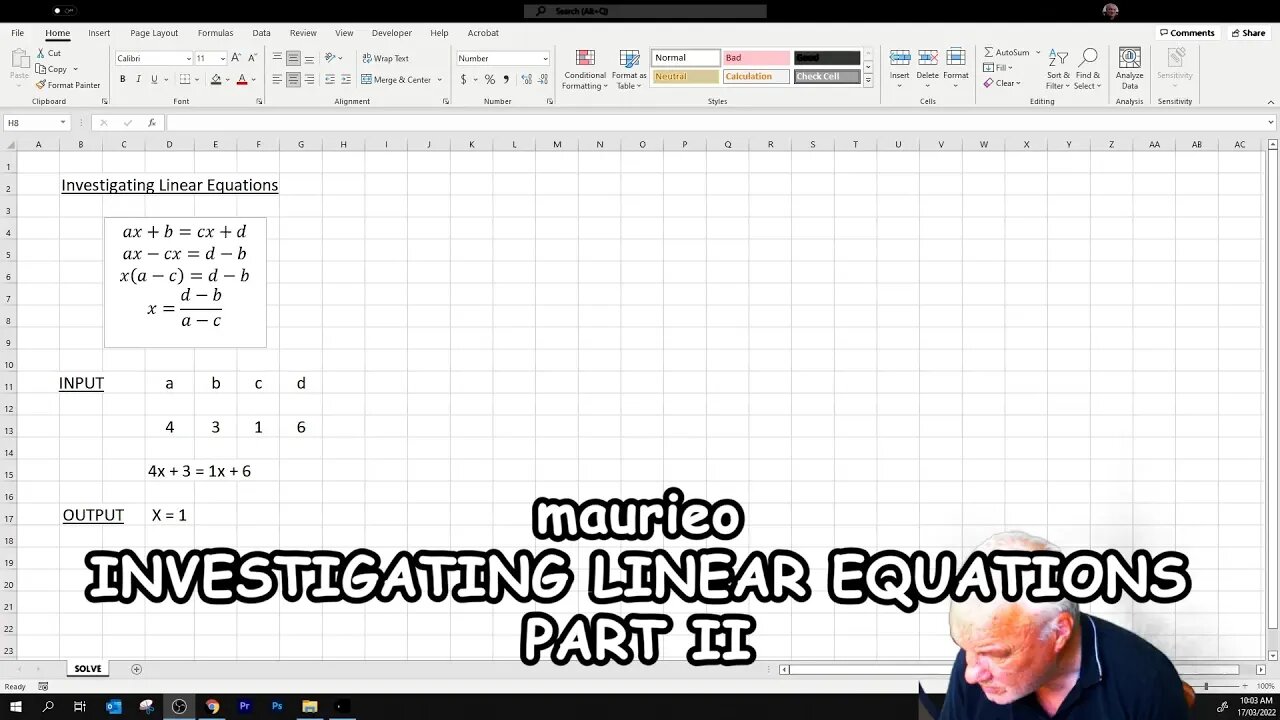Screen dimensions: 1280x720
Task: Click the Cut scissors icon
Action: (41, 53)
